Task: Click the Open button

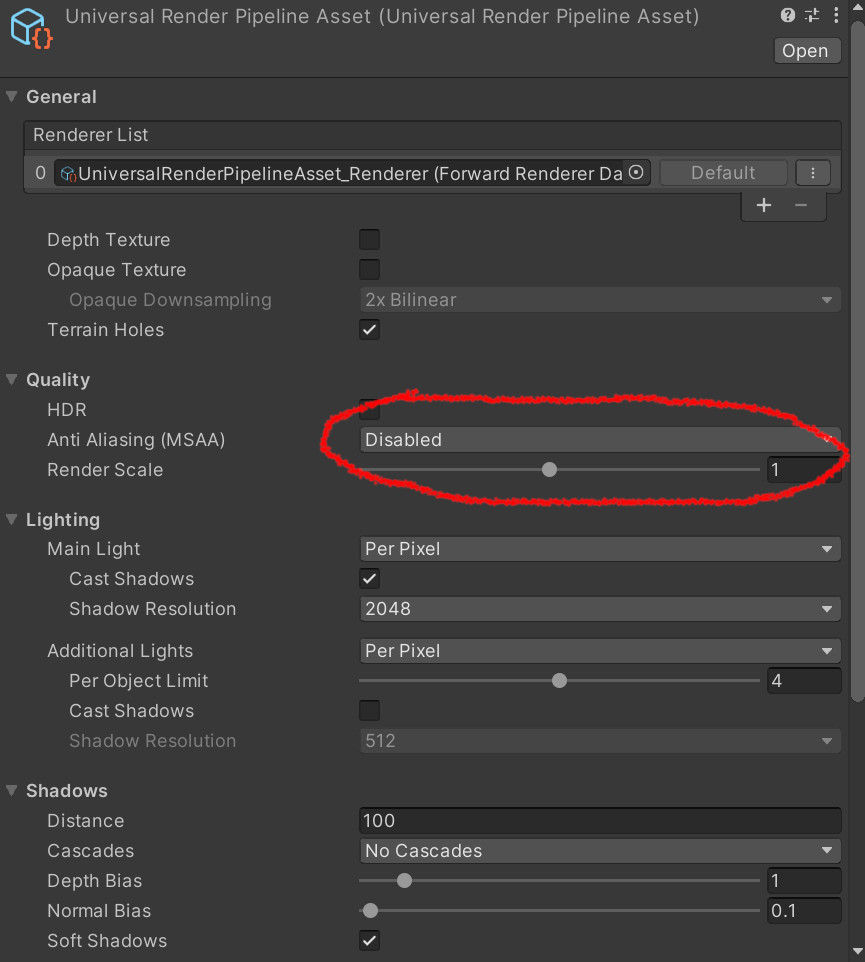Action: (806, 50)
